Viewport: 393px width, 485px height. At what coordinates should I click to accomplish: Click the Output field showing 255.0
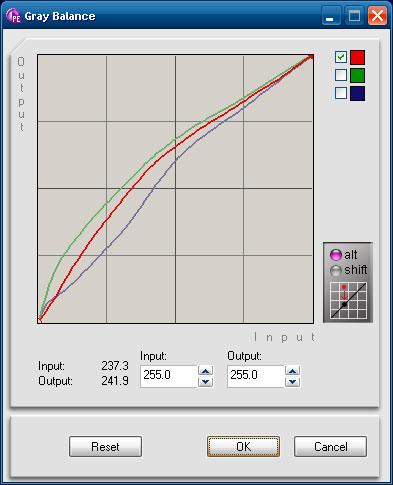coord(256,376)
